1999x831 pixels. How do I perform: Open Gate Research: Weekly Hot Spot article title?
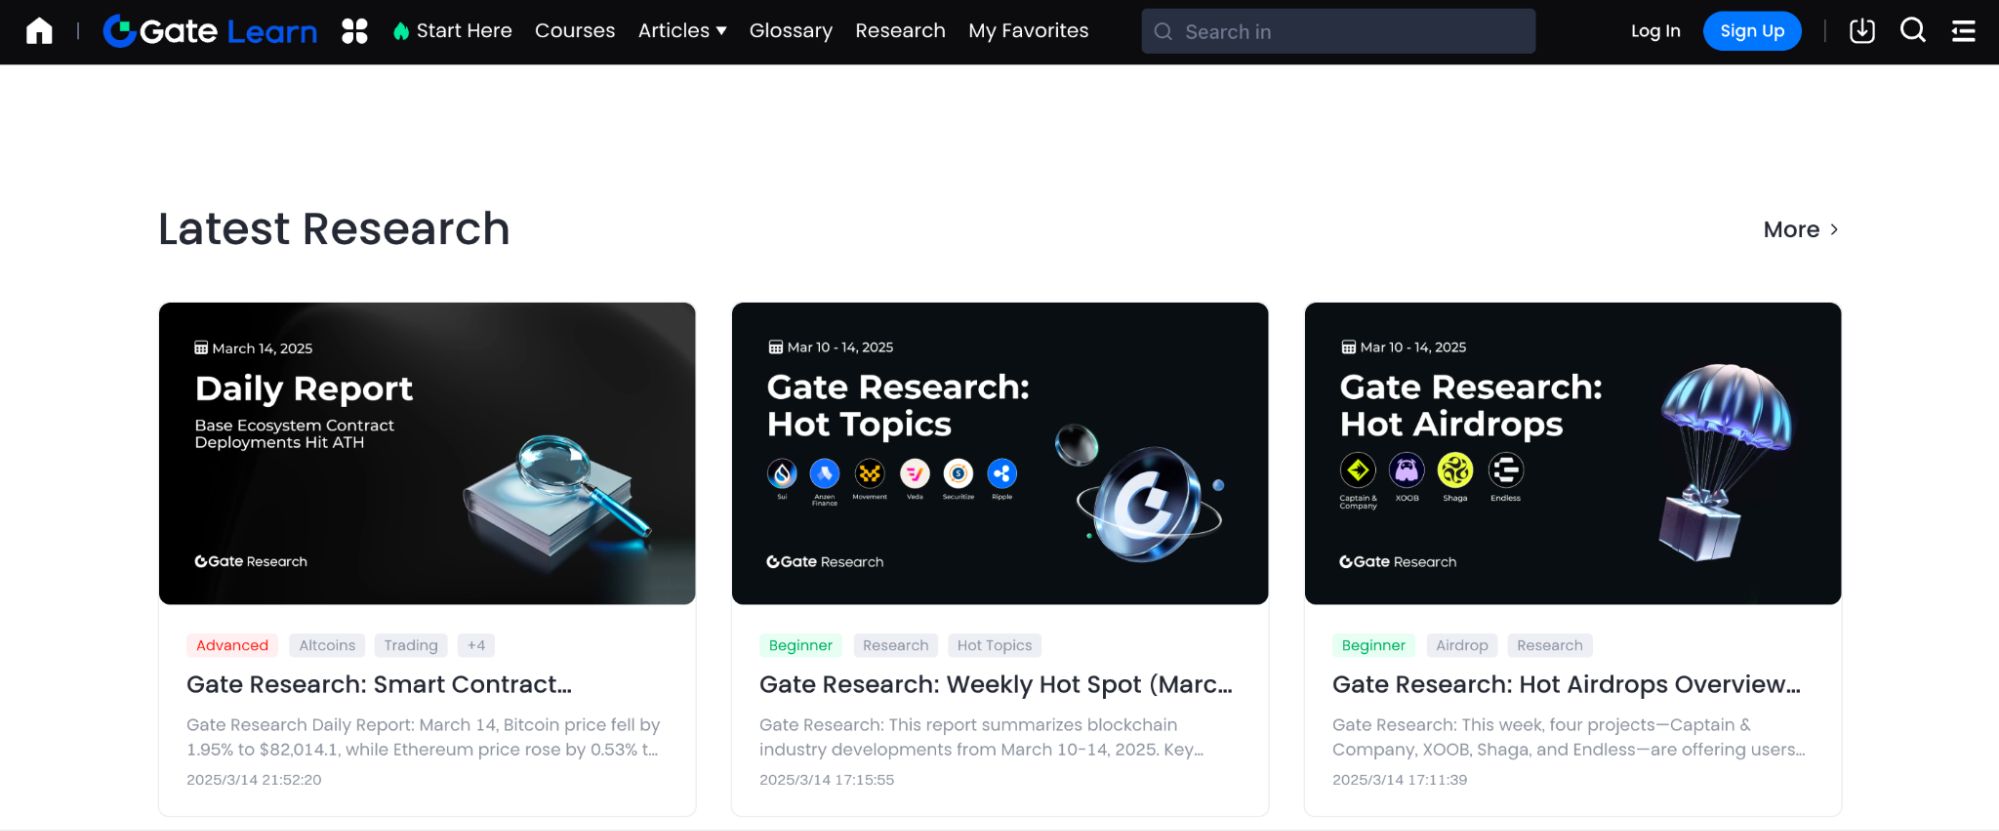[x=995, y=684]
